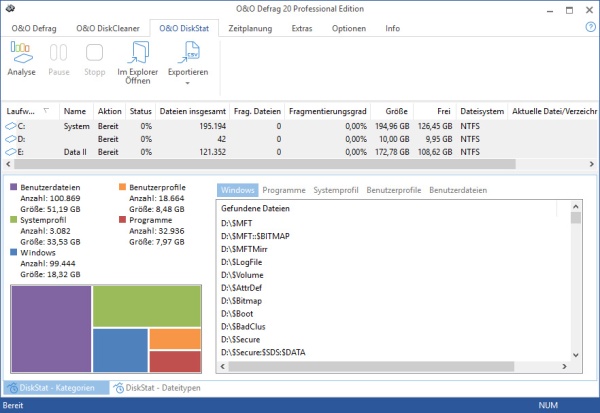The width and height of the screenshot is (600, 413).
Task: Click the red Programme legend swatch
Action: tap(122, 219)
